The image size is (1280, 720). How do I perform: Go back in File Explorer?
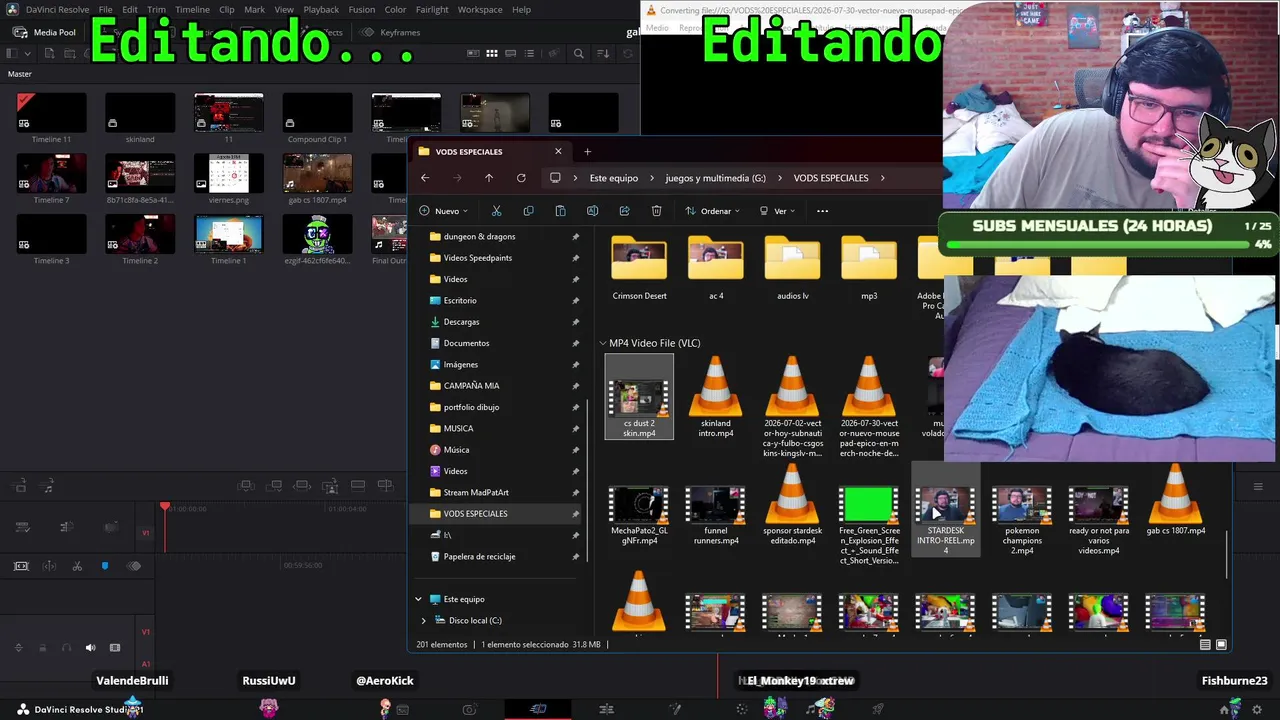(x=425, y=178)
